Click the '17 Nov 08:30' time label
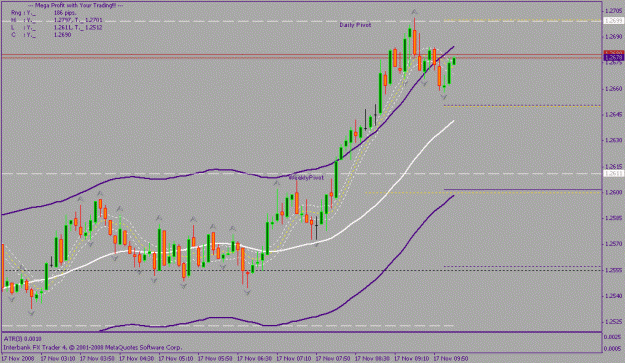The width and height of the screenshot is (625, 363). [373, 358]
